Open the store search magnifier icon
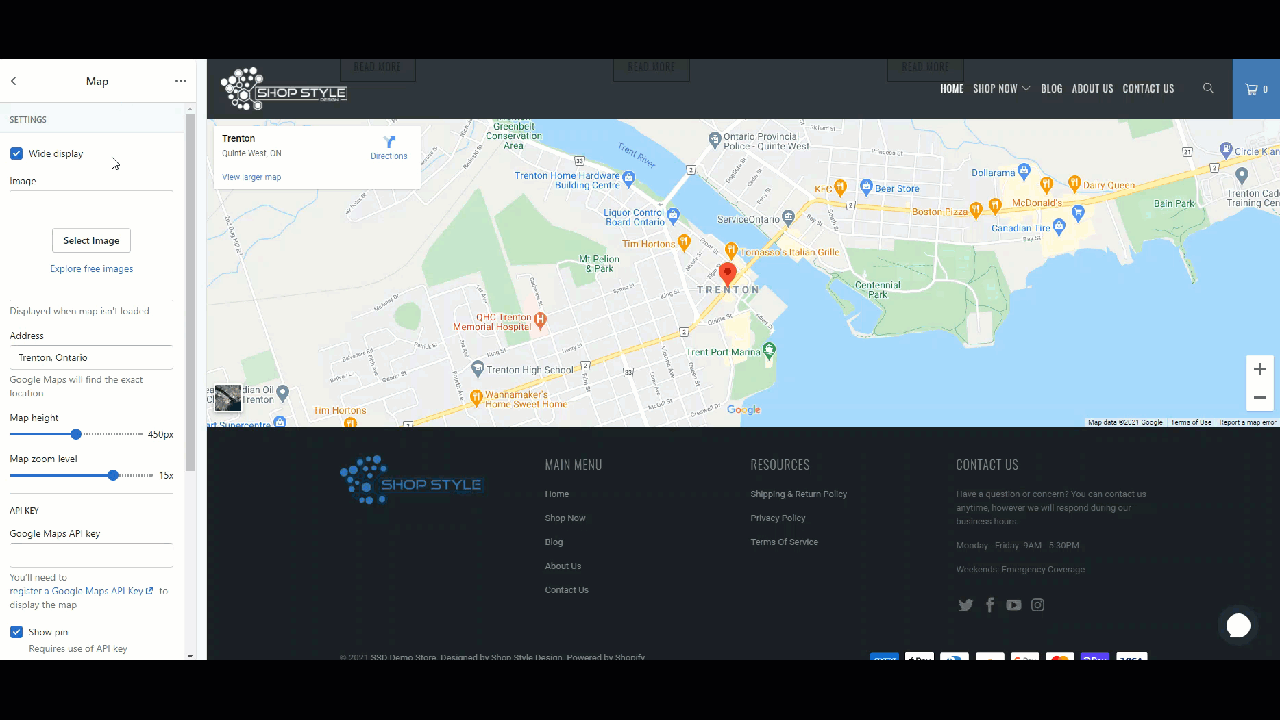Screen dimensions: 1280x720 click(x=1208, y=89)
